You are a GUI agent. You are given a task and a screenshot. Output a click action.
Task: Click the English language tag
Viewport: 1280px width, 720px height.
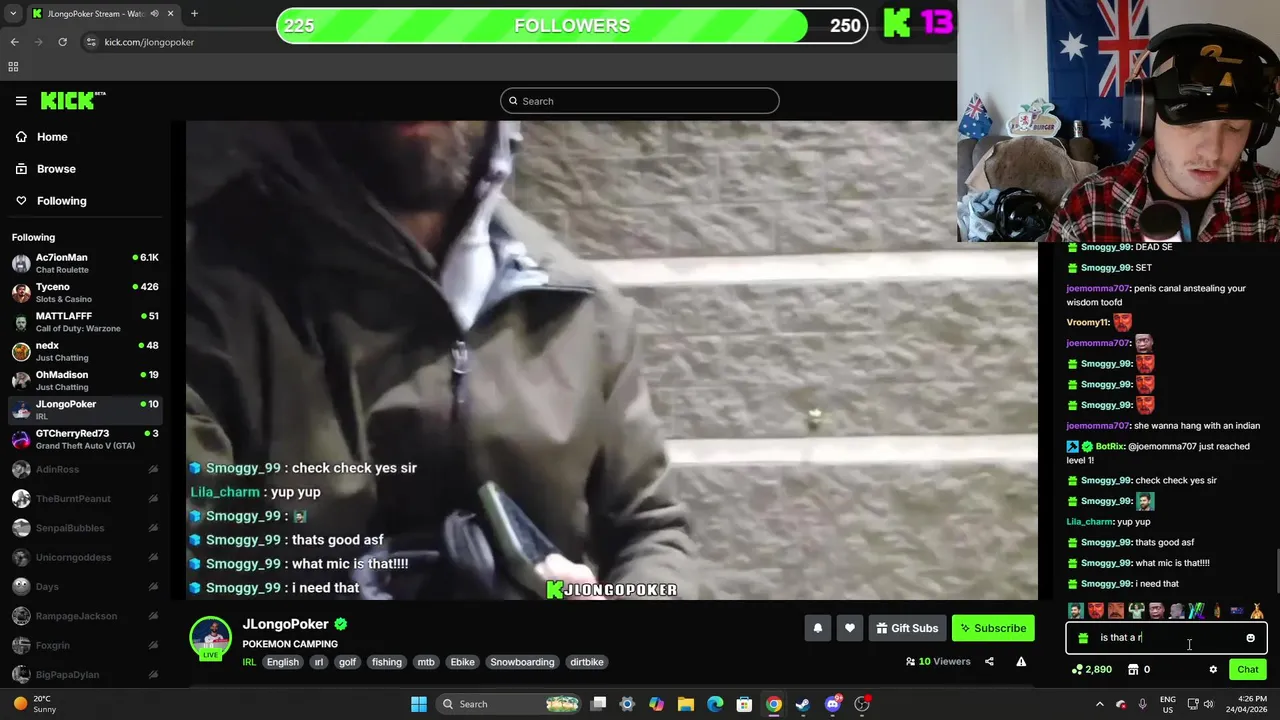coord(283,662)
